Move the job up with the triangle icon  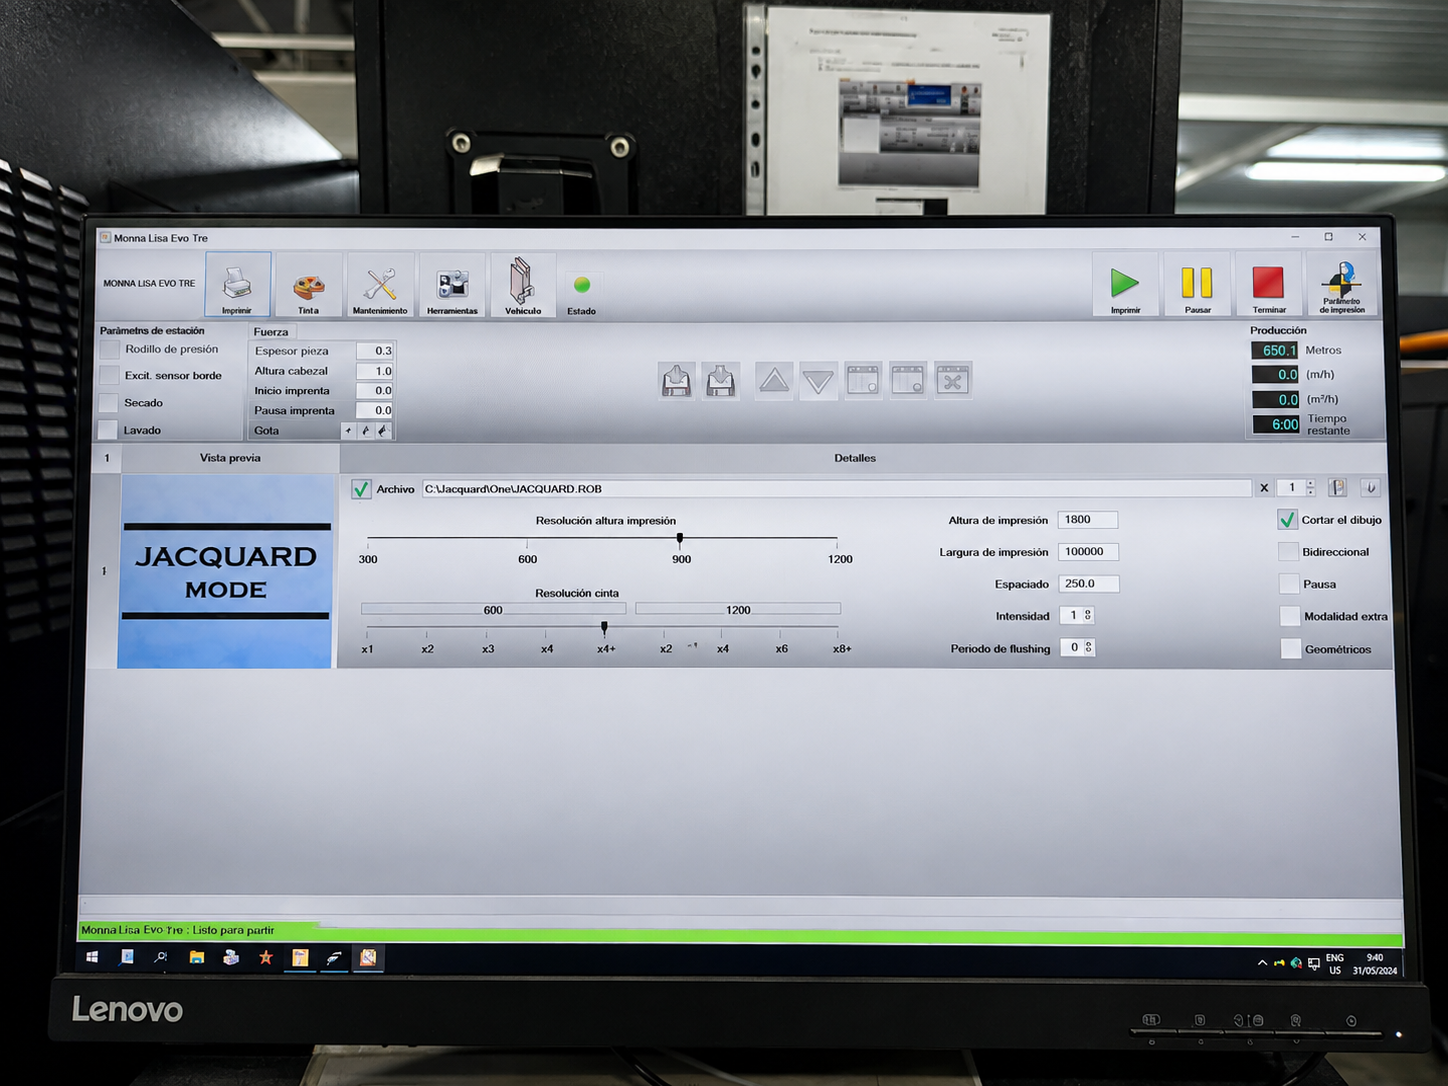click(774, 380)
